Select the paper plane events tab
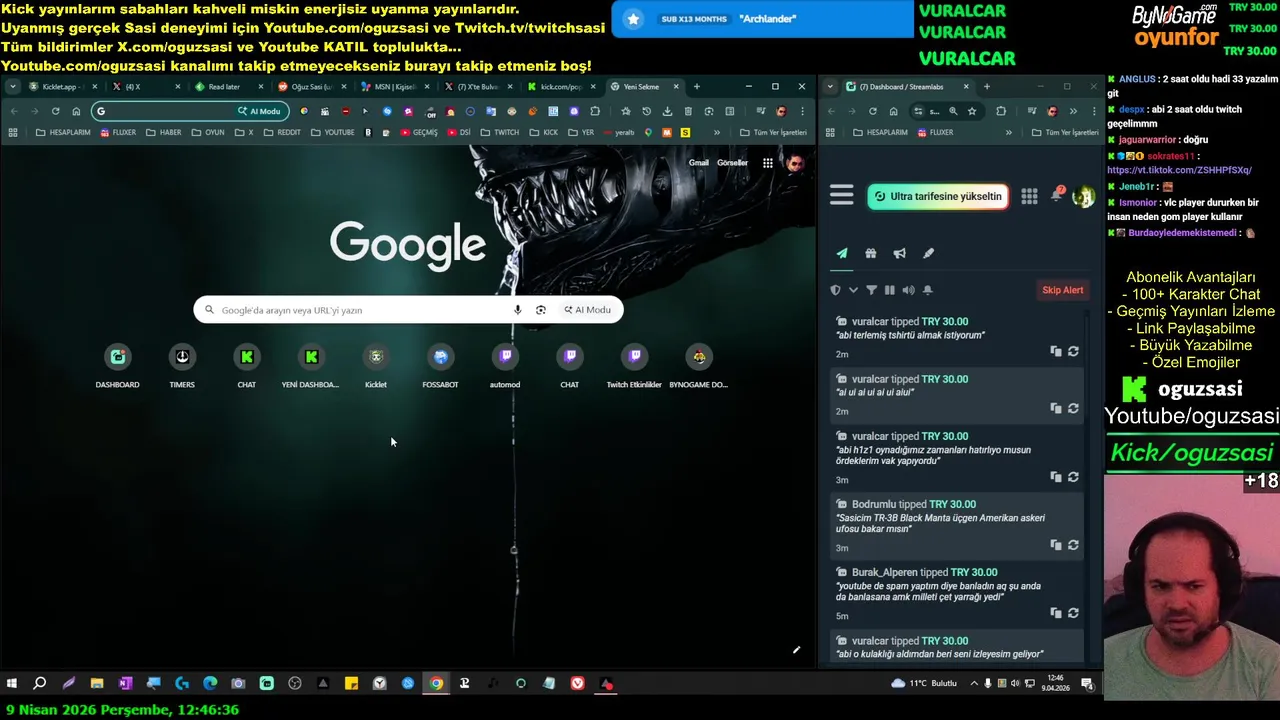 click(842, 253)
